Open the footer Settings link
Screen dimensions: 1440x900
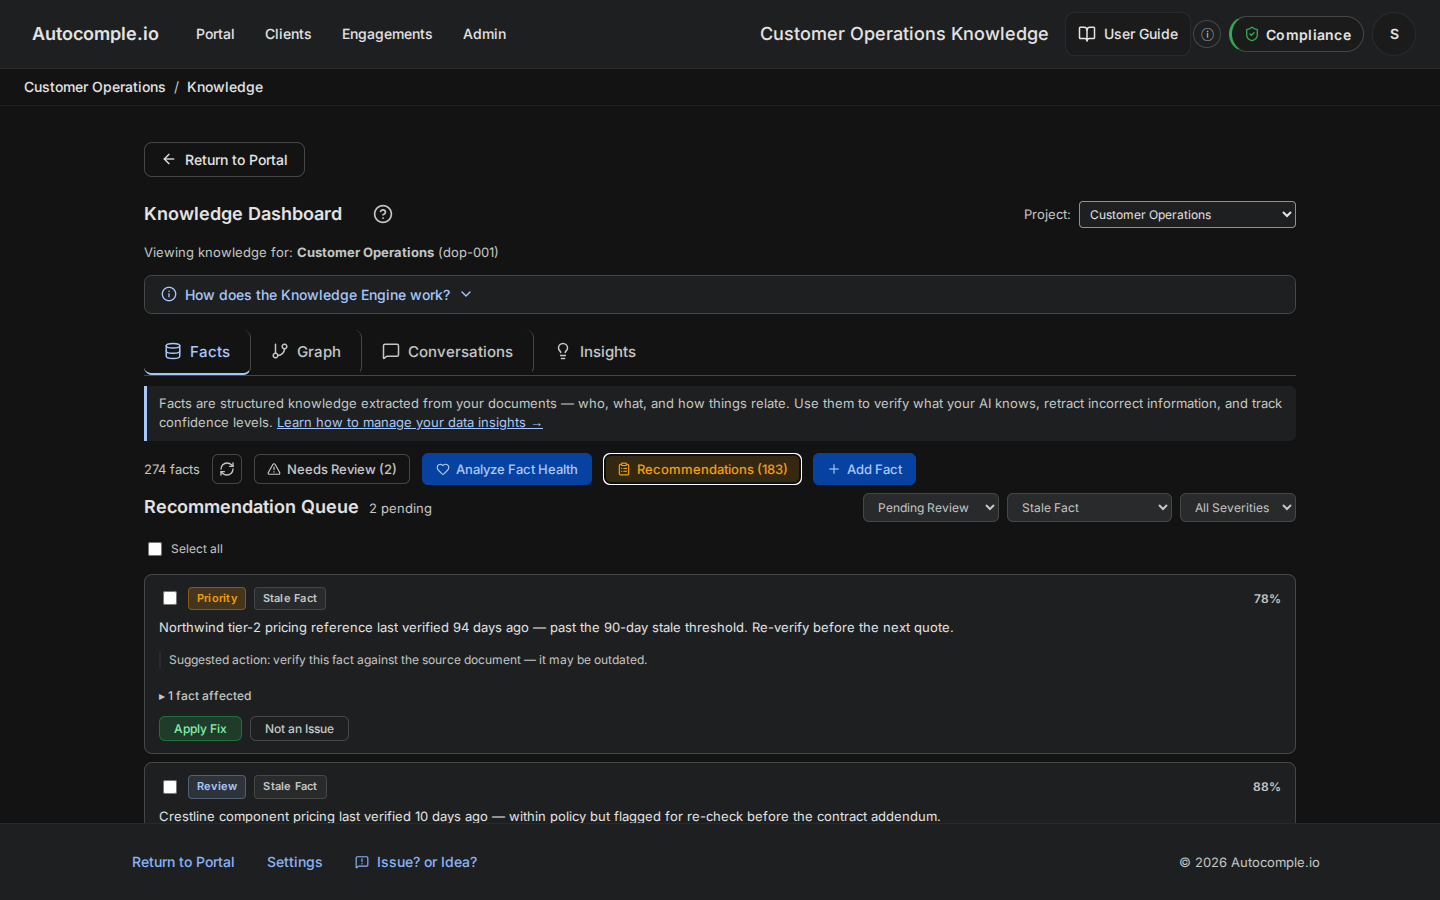[294, 862]
